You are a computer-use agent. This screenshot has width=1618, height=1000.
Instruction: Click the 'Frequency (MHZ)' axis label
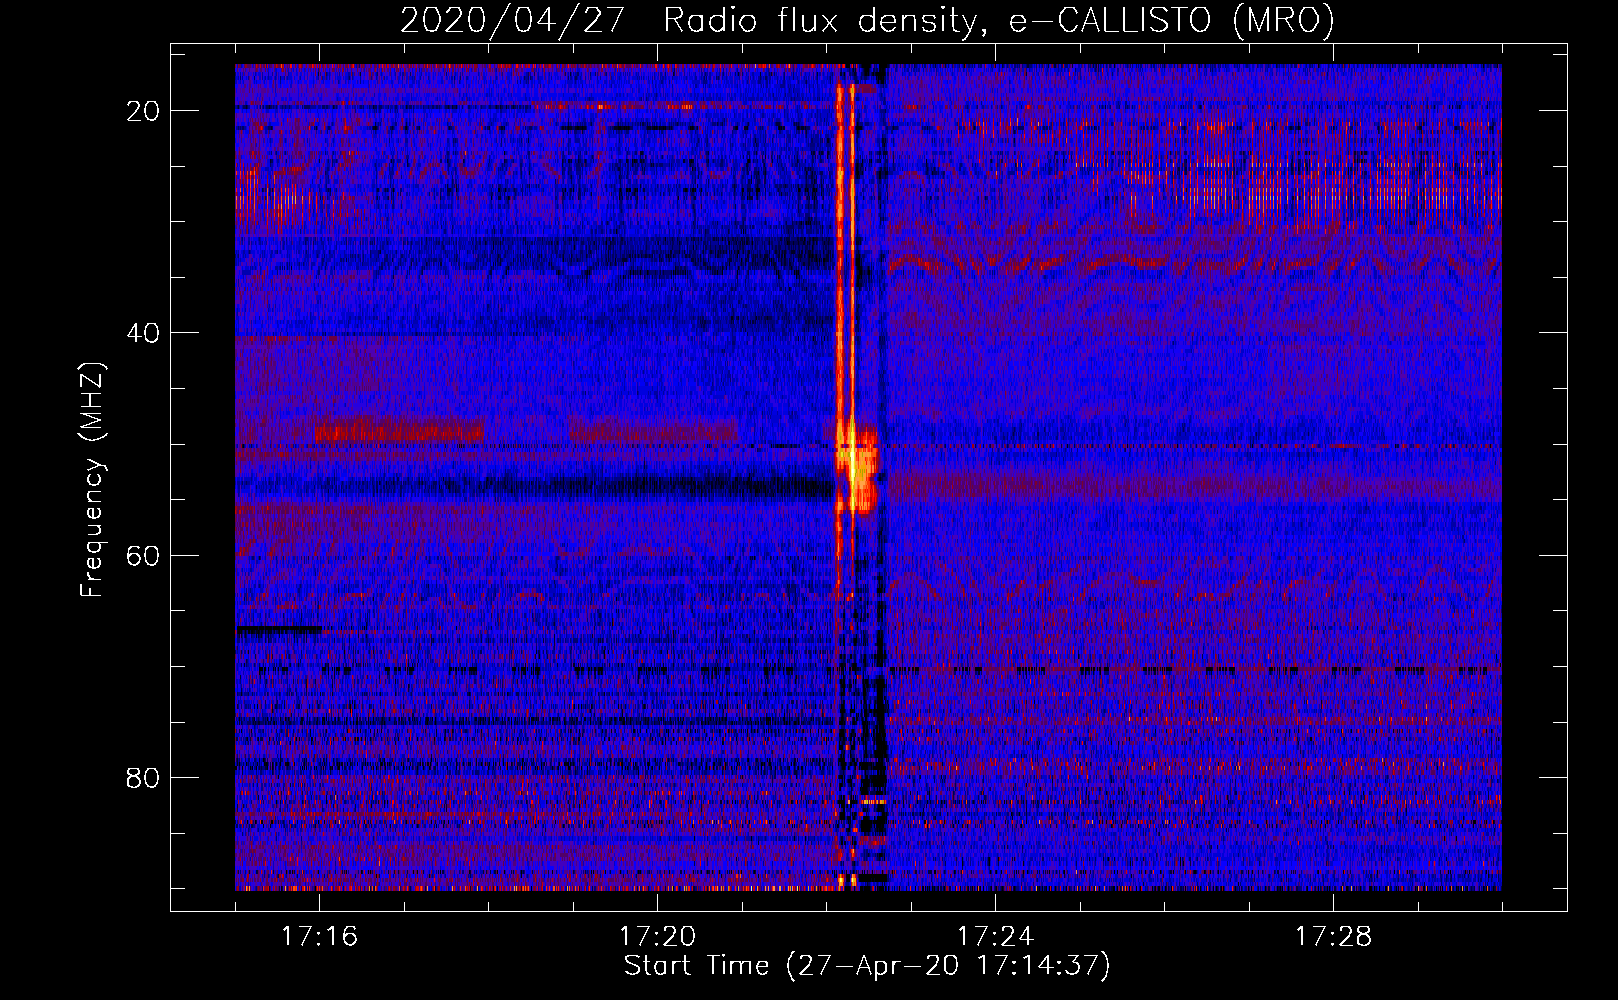[92, 480]
